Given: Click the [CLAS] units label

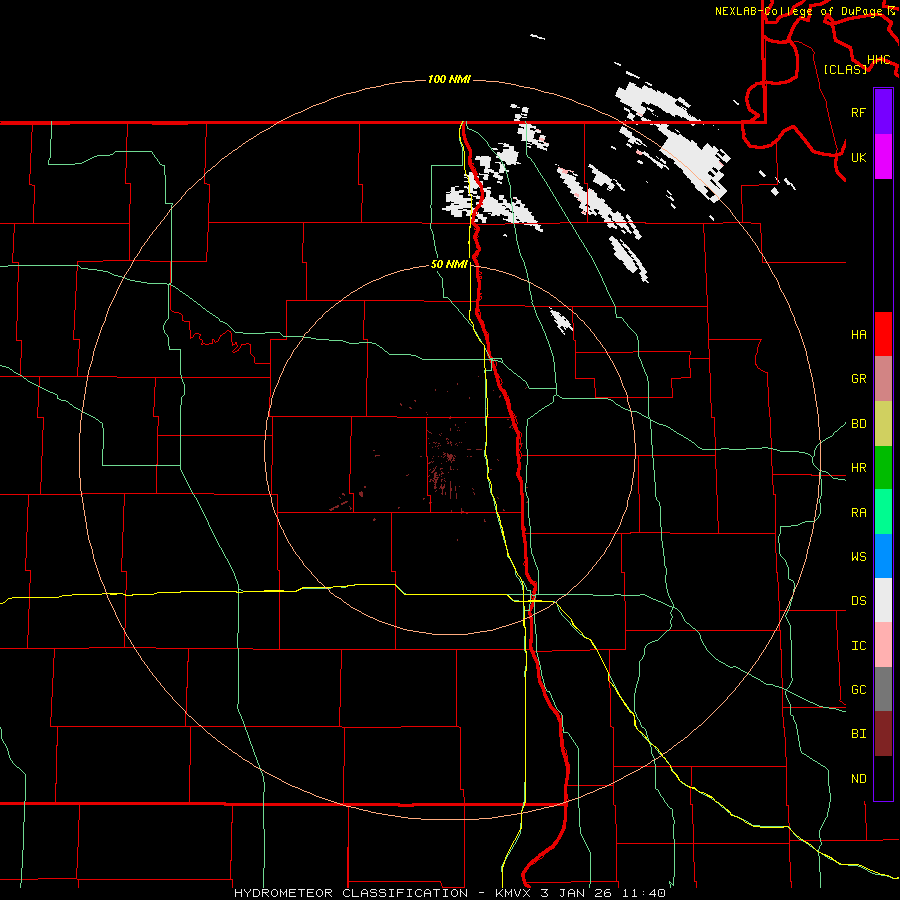Looking at the screenshot, I should [x=845, y=69].
